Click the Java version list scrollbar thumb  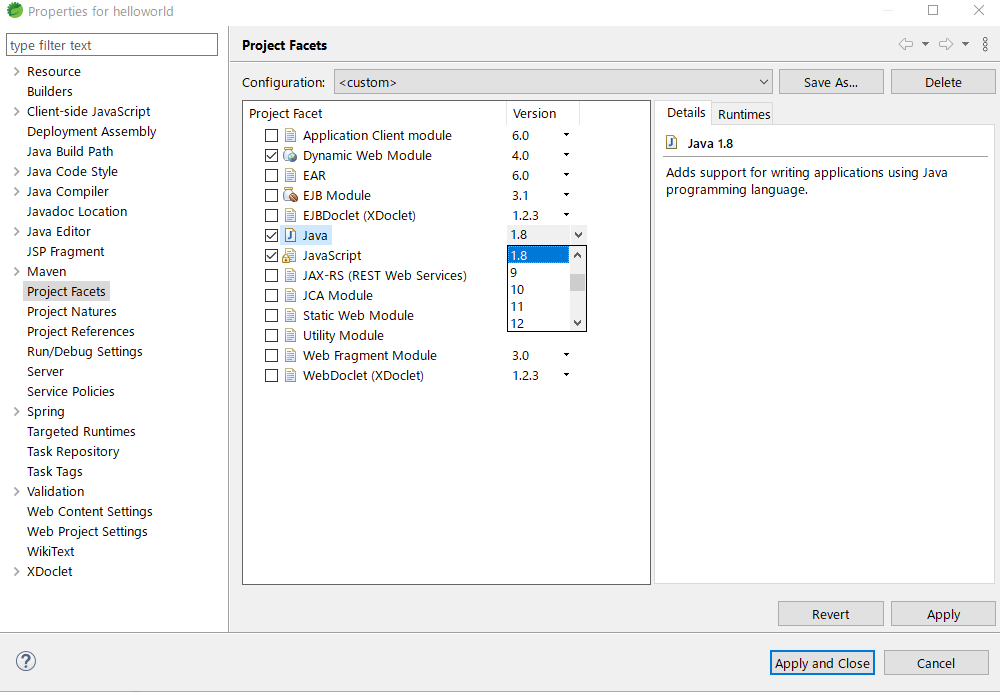tap(577, 281)
